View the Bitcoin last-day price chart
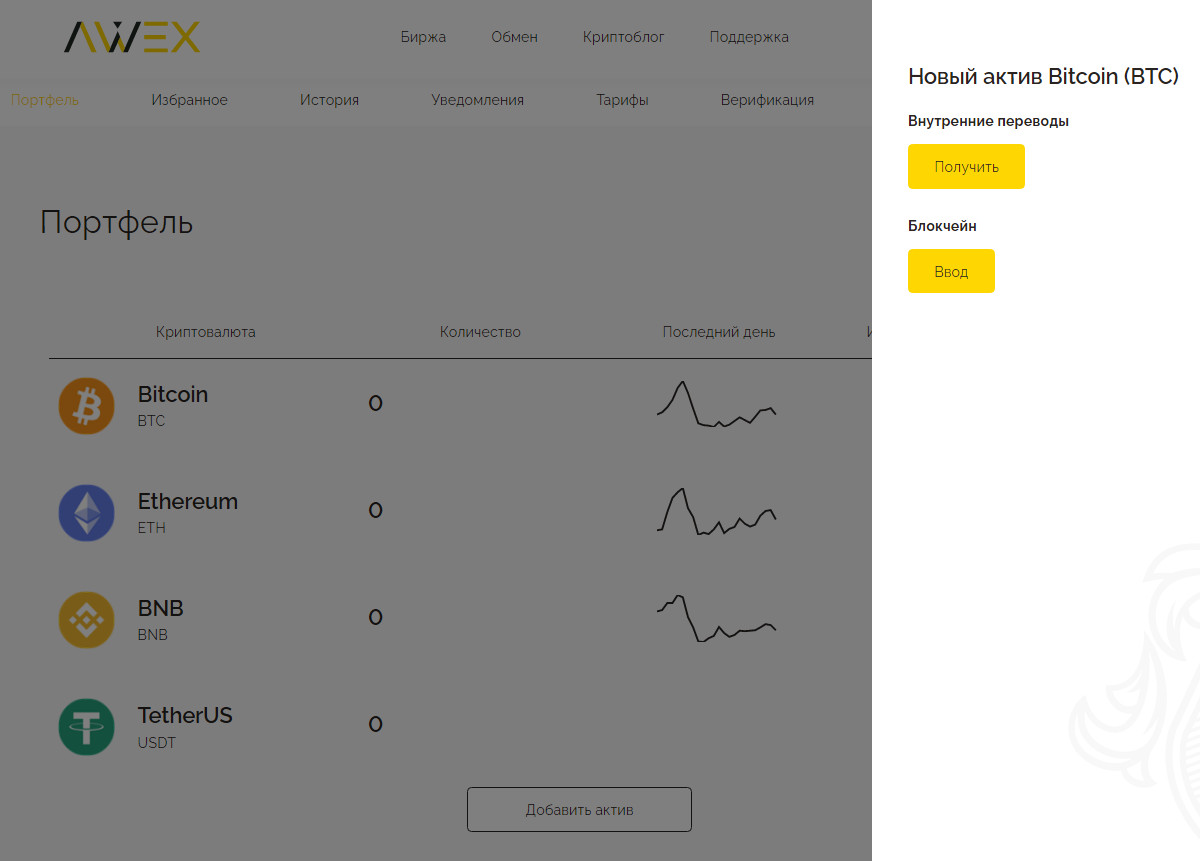1200x861 pixels. click(x=716, y=404)
